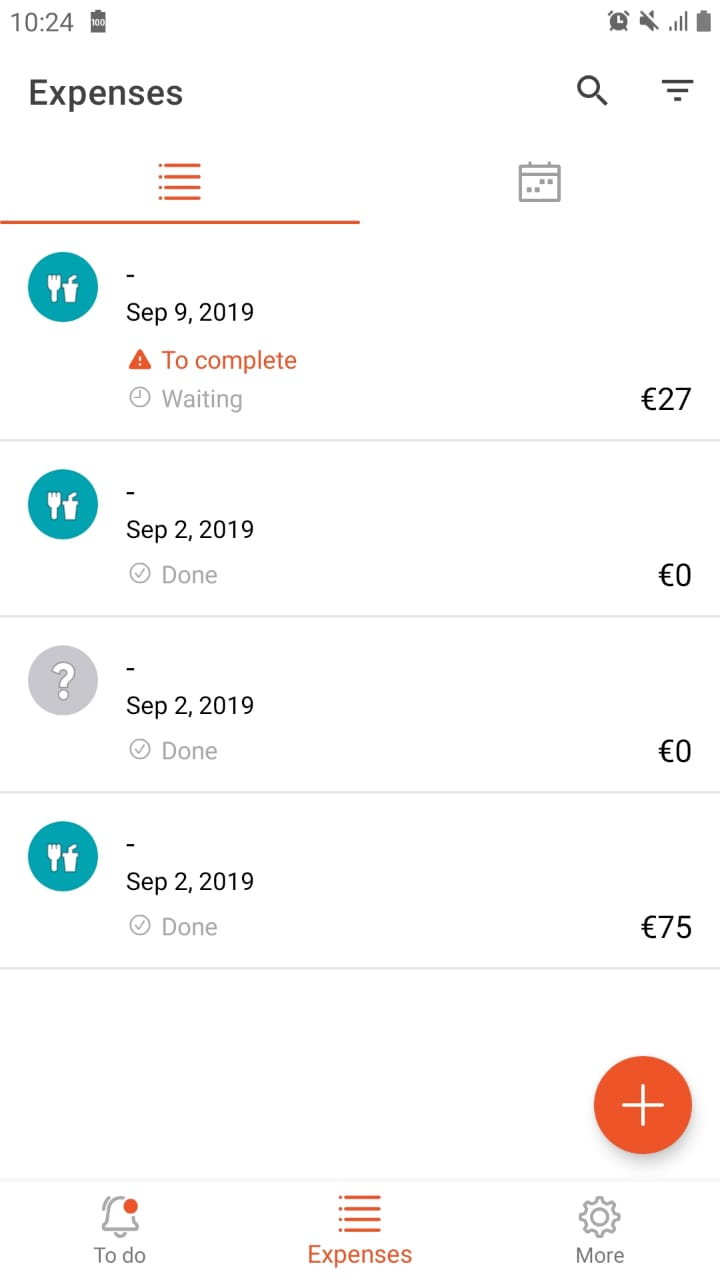Screen dimensions: 720x1280
Task: Switch to the list view tab
Action: [x=180, y=182]
